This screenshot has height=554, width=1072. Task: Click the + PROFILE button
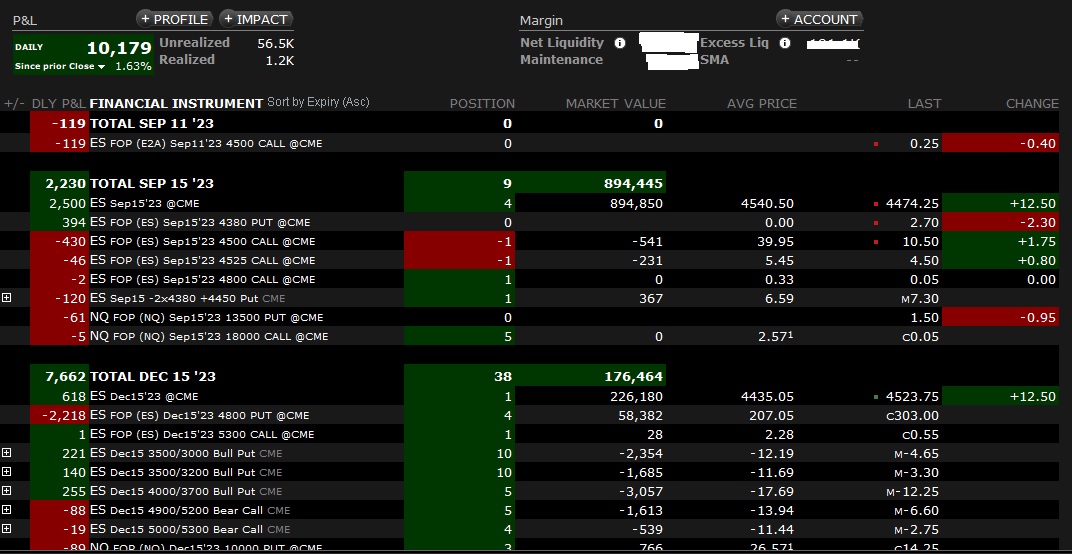(x=175, y=19)
